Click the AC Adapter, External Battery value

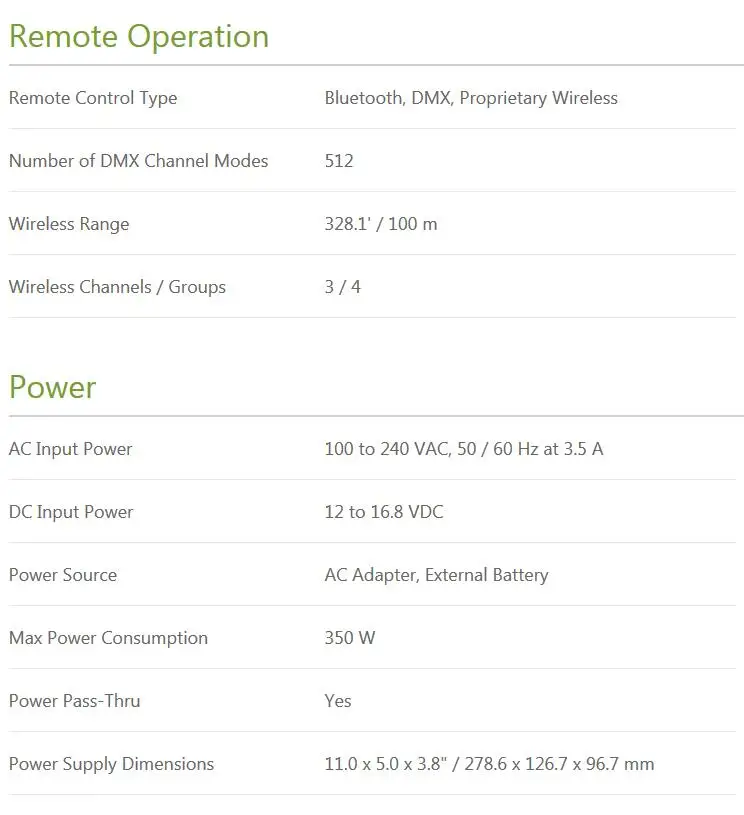tap(437, 575)
